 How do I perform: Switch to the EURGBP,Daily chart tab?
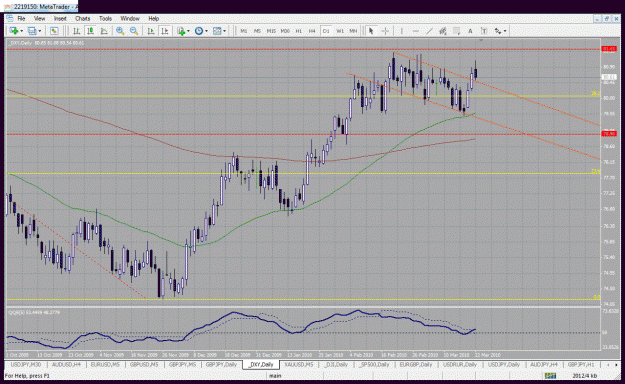pyautogui.click(x=416, y=364)
